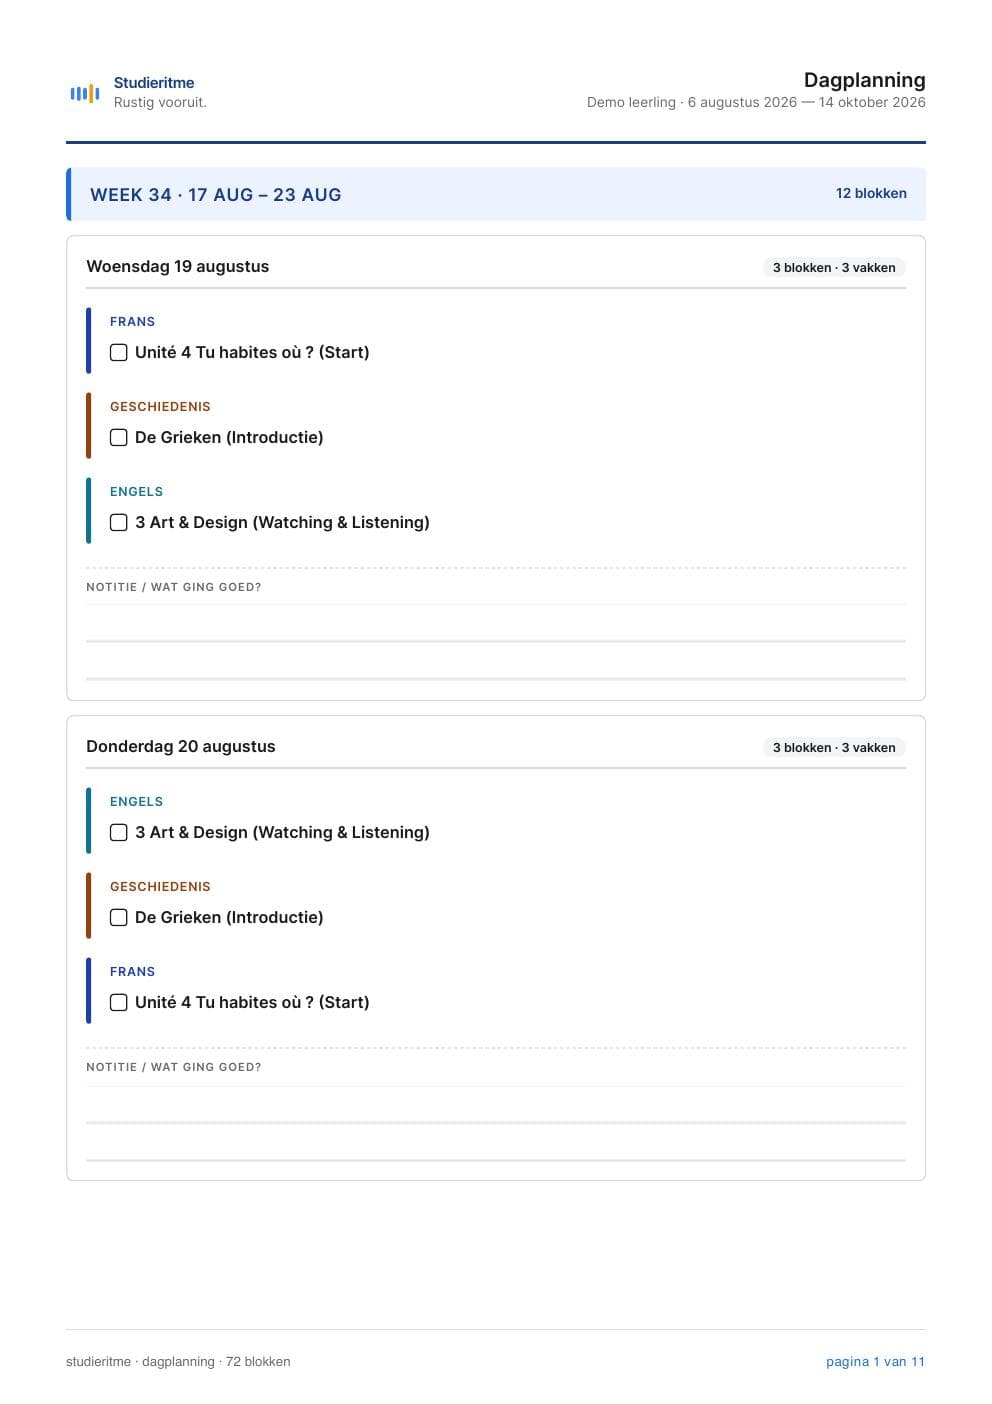Click the first notitie line under Woensdag

coord(496,623)
